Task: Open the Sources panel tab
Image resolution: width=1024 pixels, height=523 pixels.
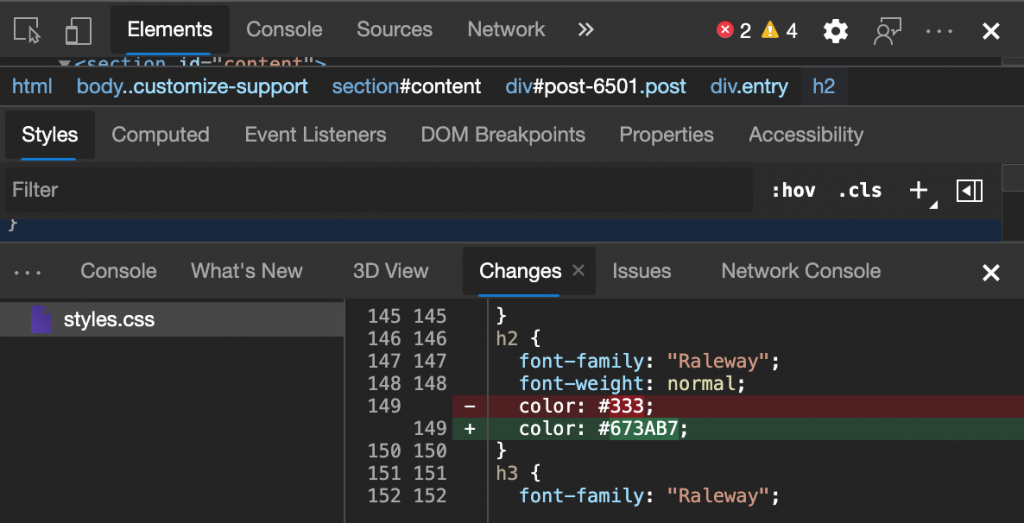Action: tap(394, 29)
